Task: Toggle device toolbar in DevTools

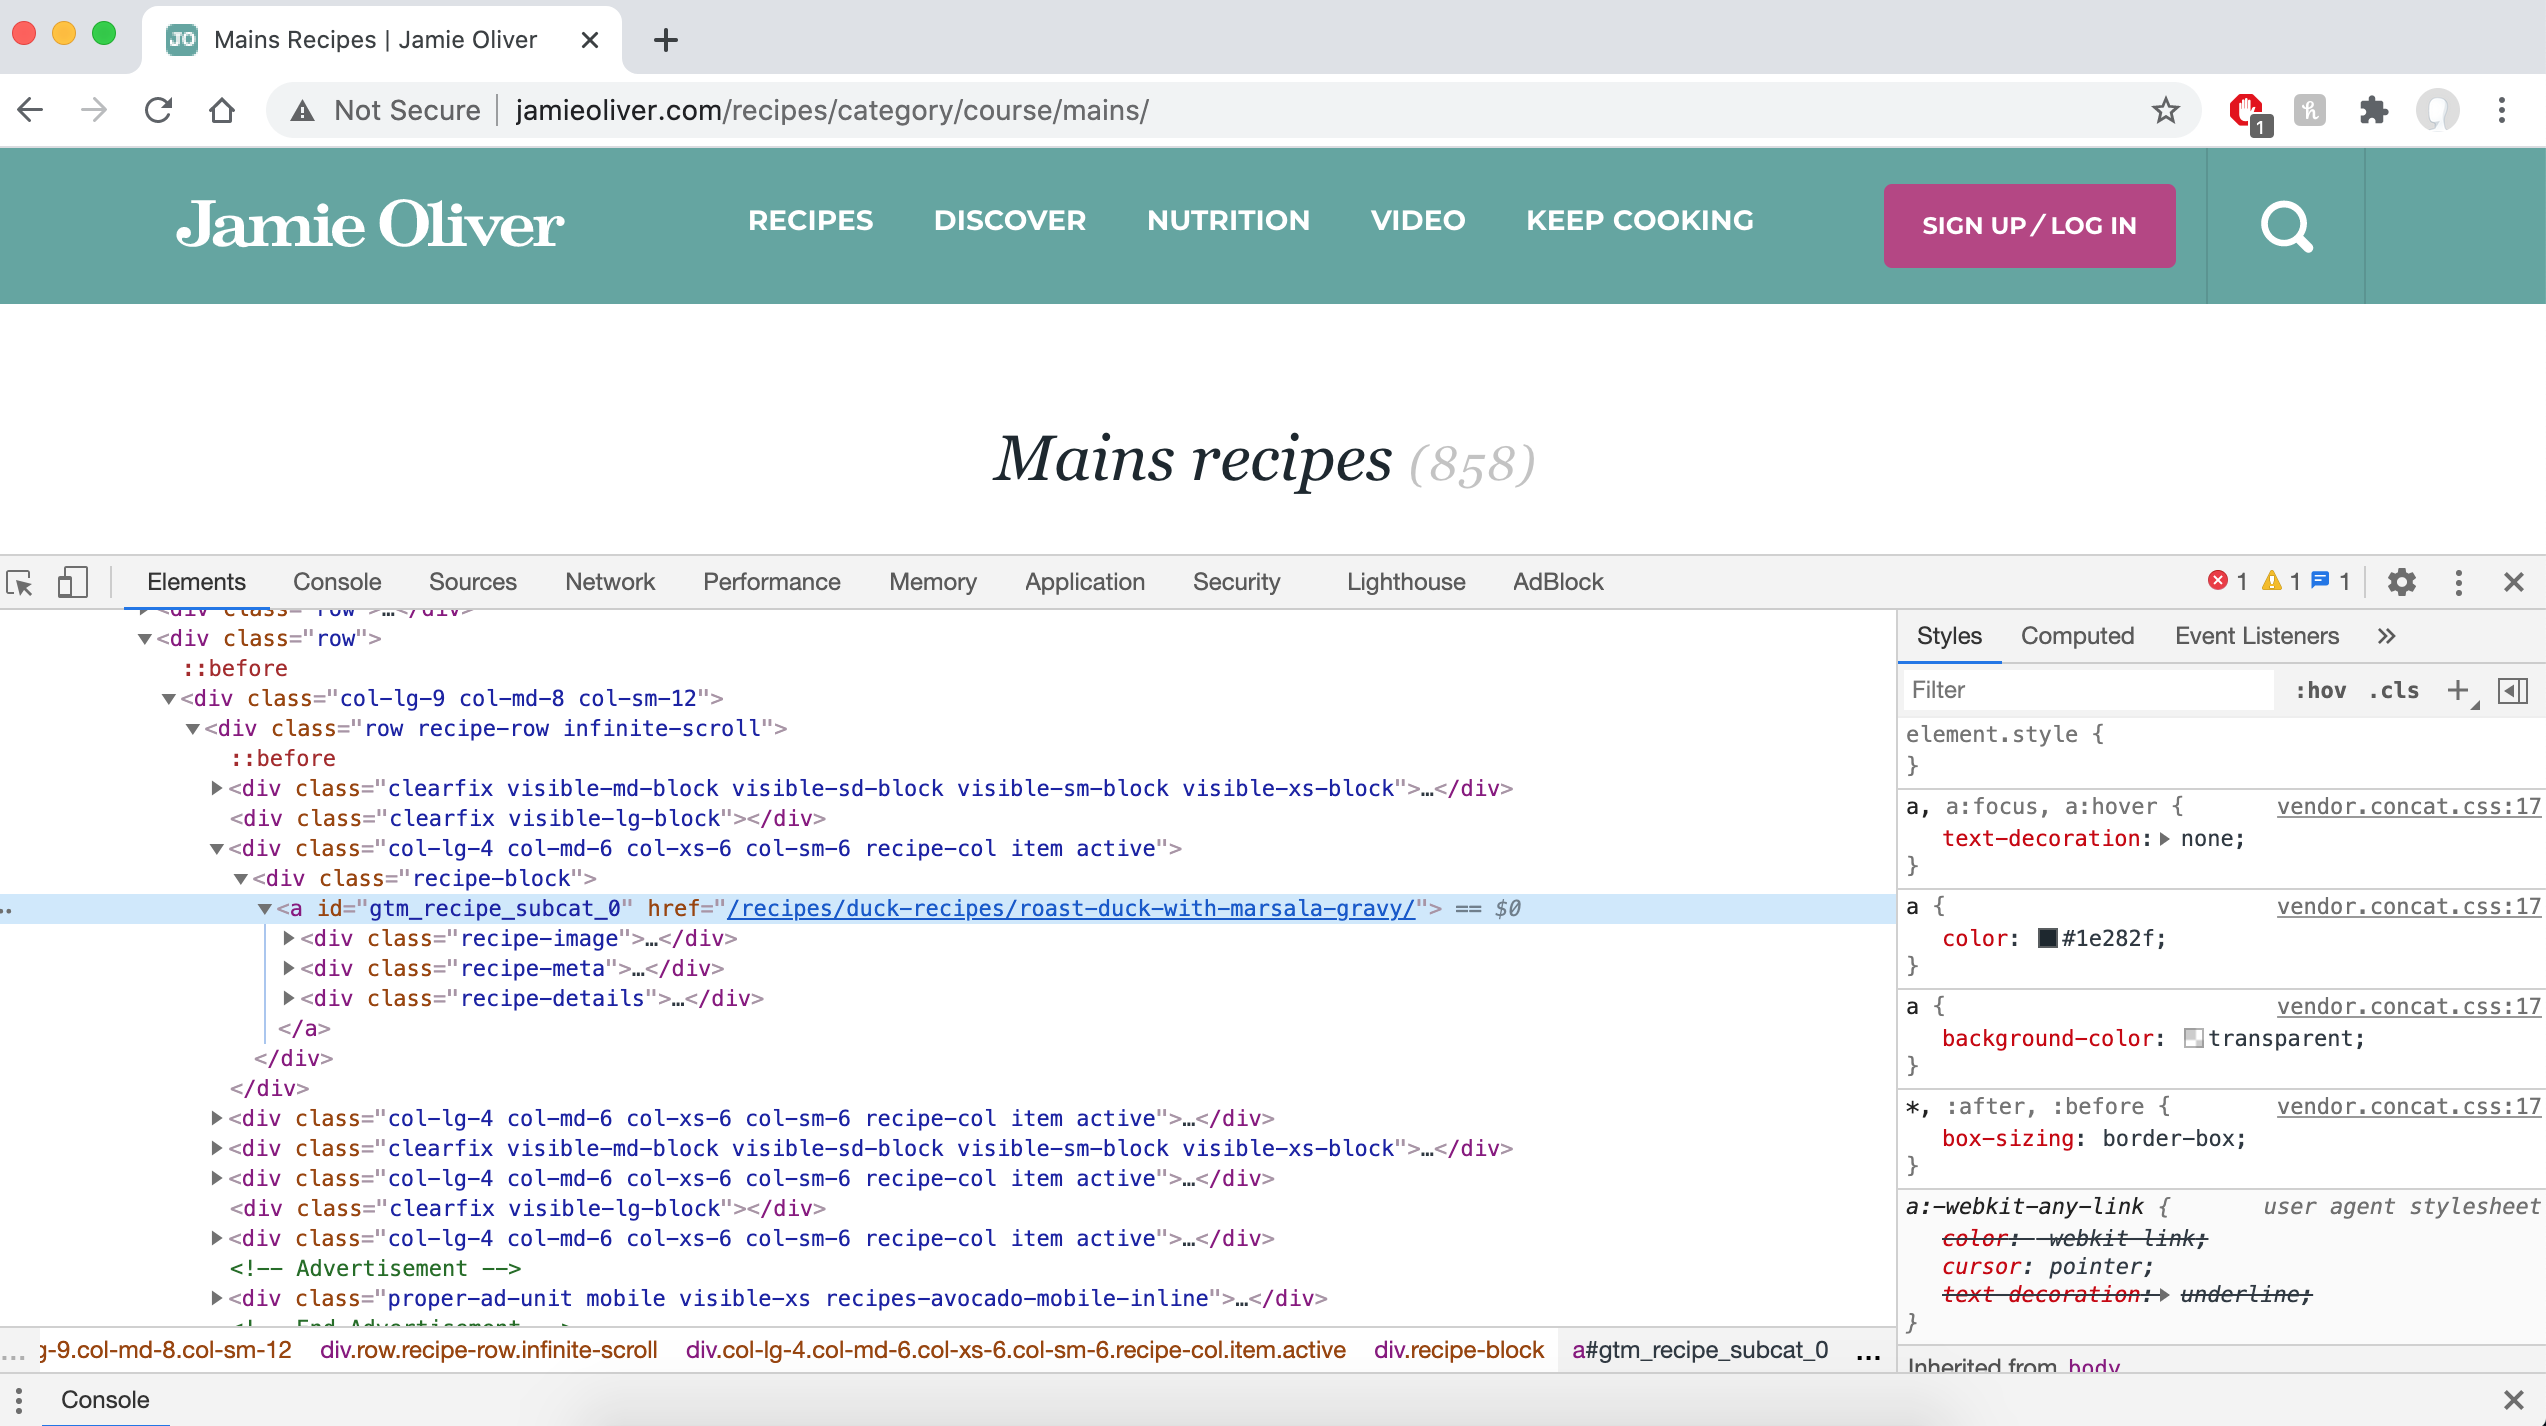Action: (x=72, y=582)
